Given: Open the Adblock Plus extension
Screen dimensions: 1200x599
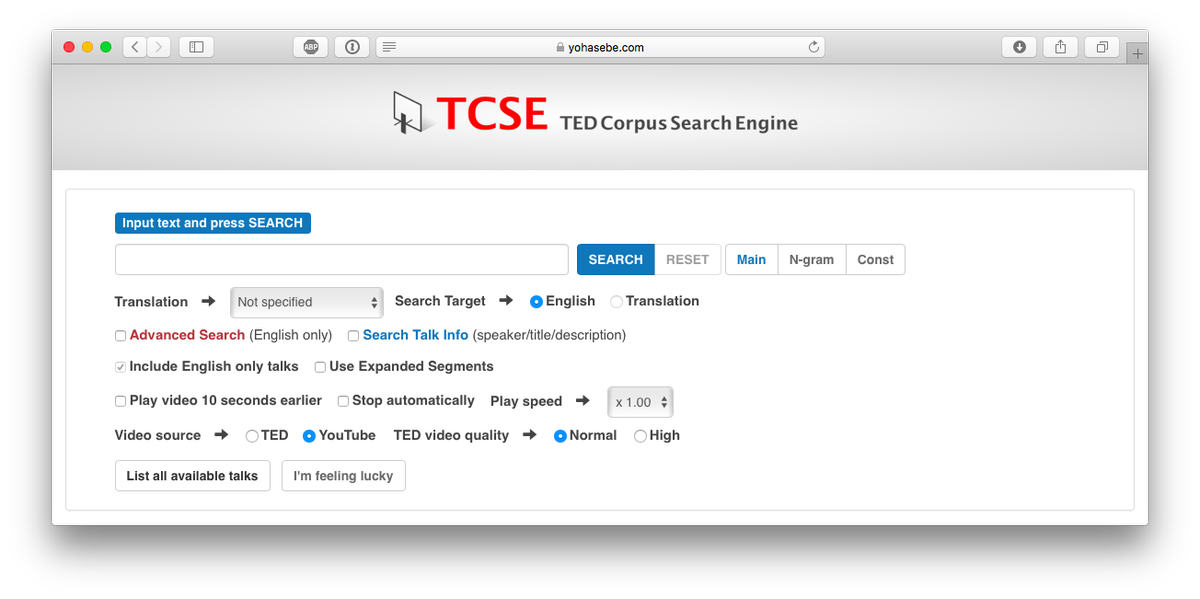Looking at the screenshot, I should pyautogui.click(x=311, y=47).
